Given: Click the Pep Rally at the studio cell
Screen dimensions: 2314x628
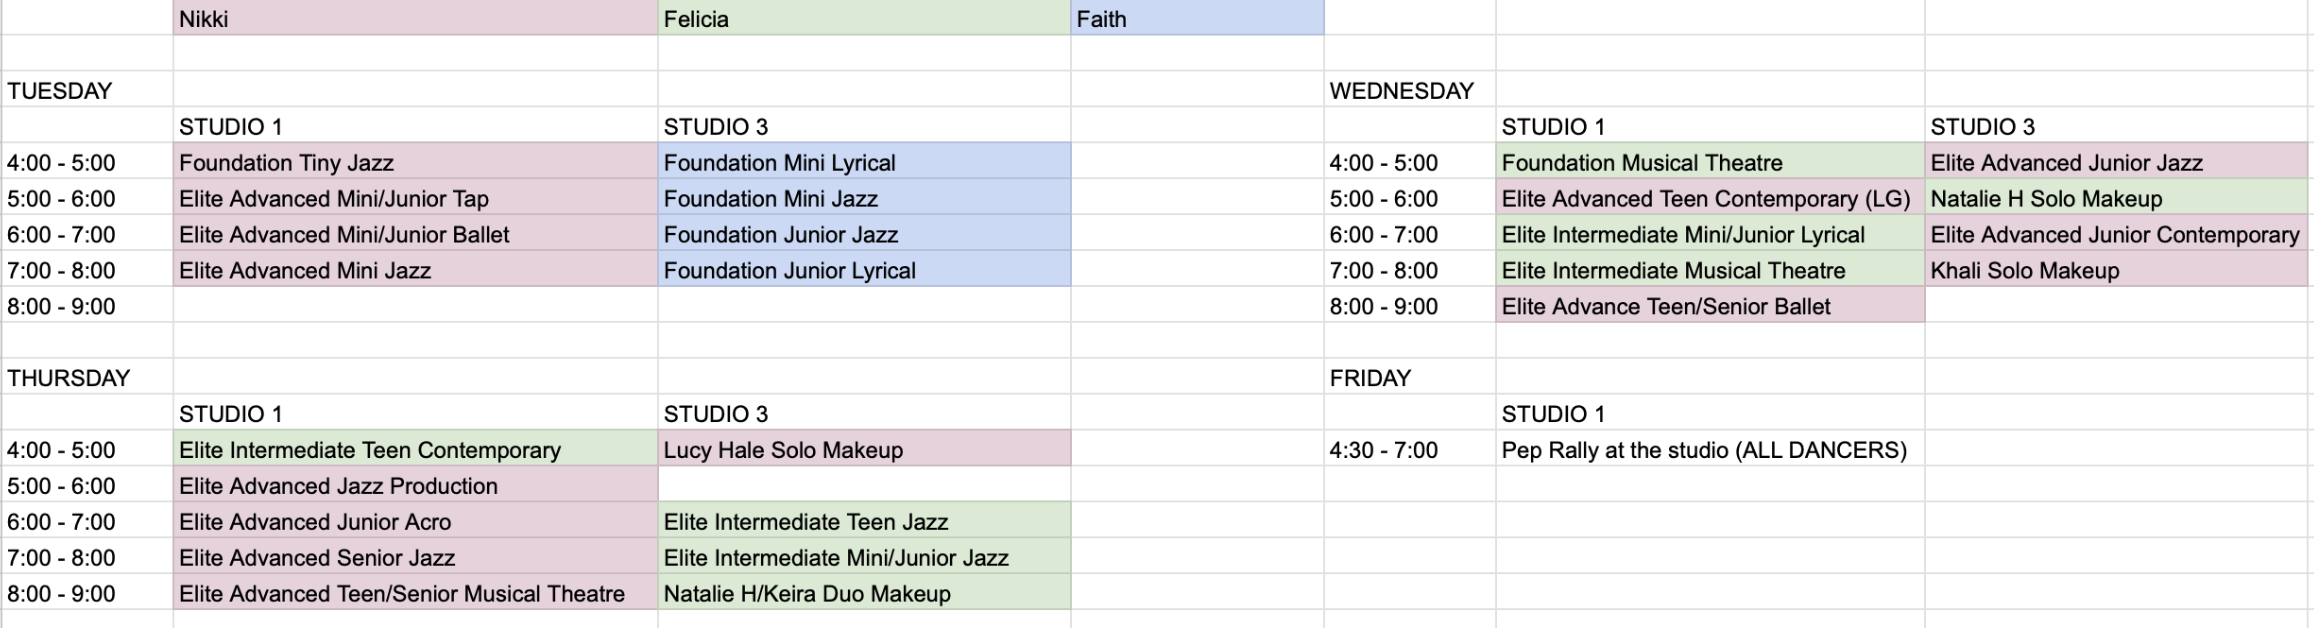Looking at the screenshot, I should click(1710, 449).
